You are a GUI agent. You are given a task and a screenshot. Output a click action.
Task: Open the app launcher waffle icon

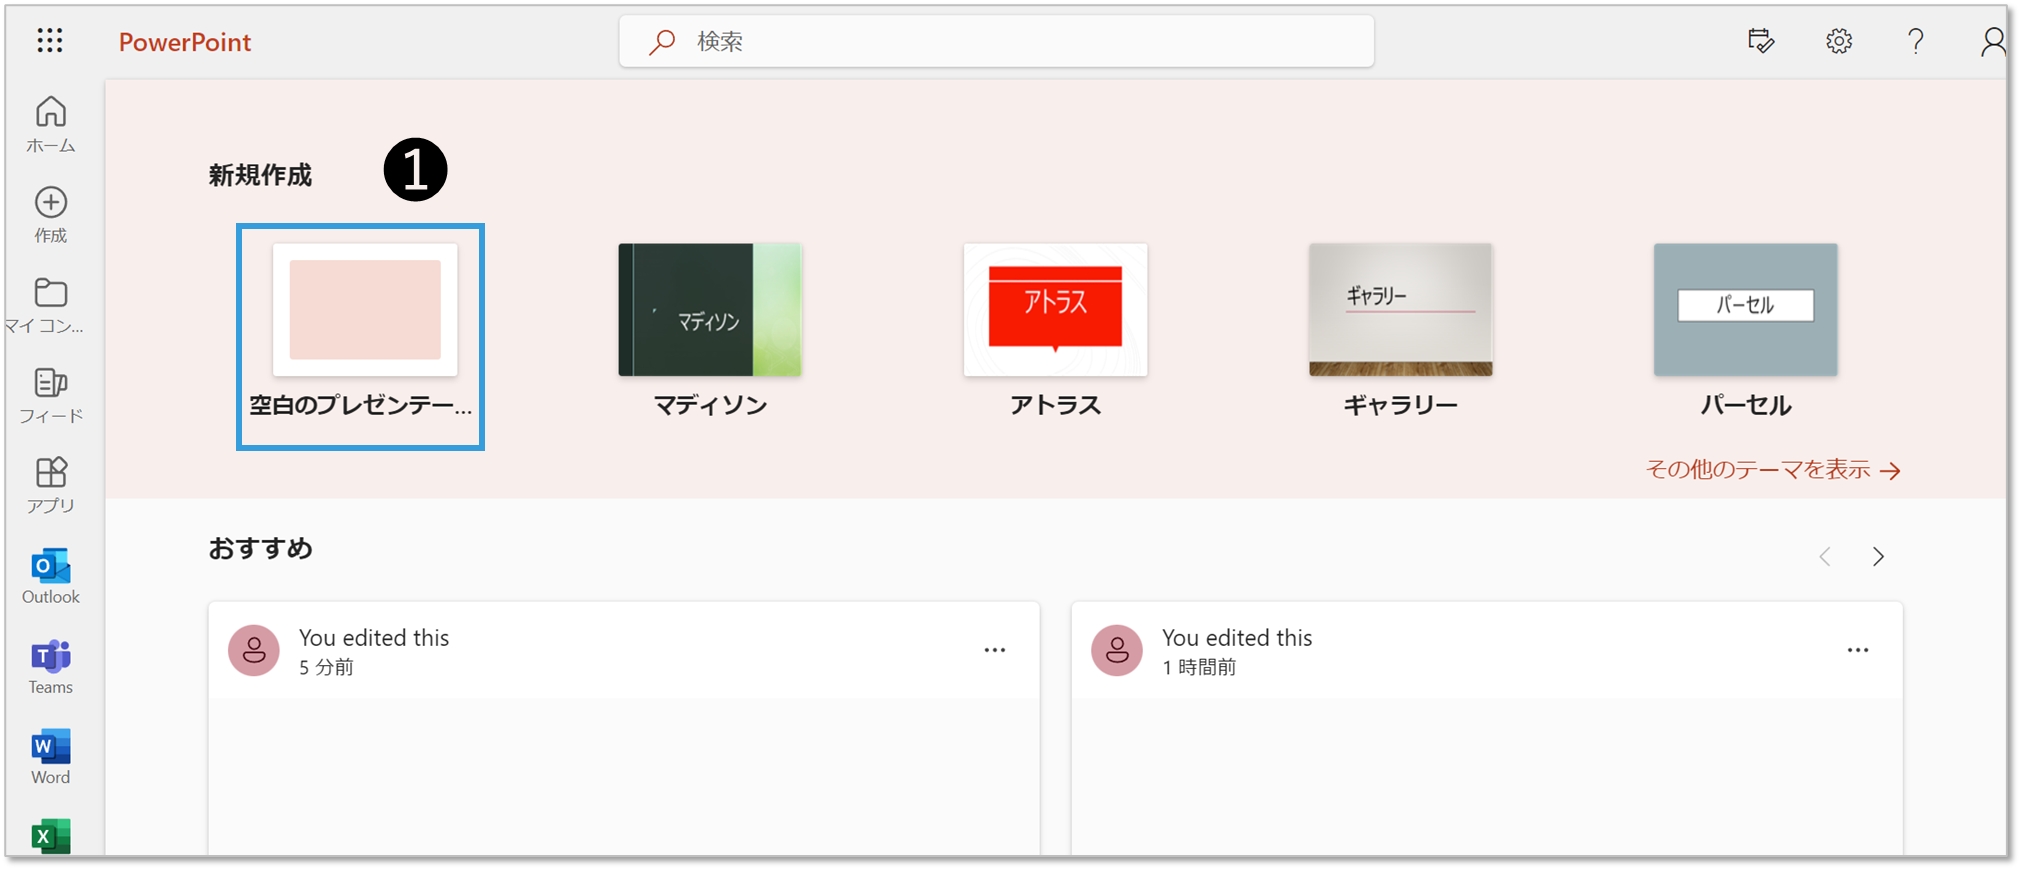(50, 41)
